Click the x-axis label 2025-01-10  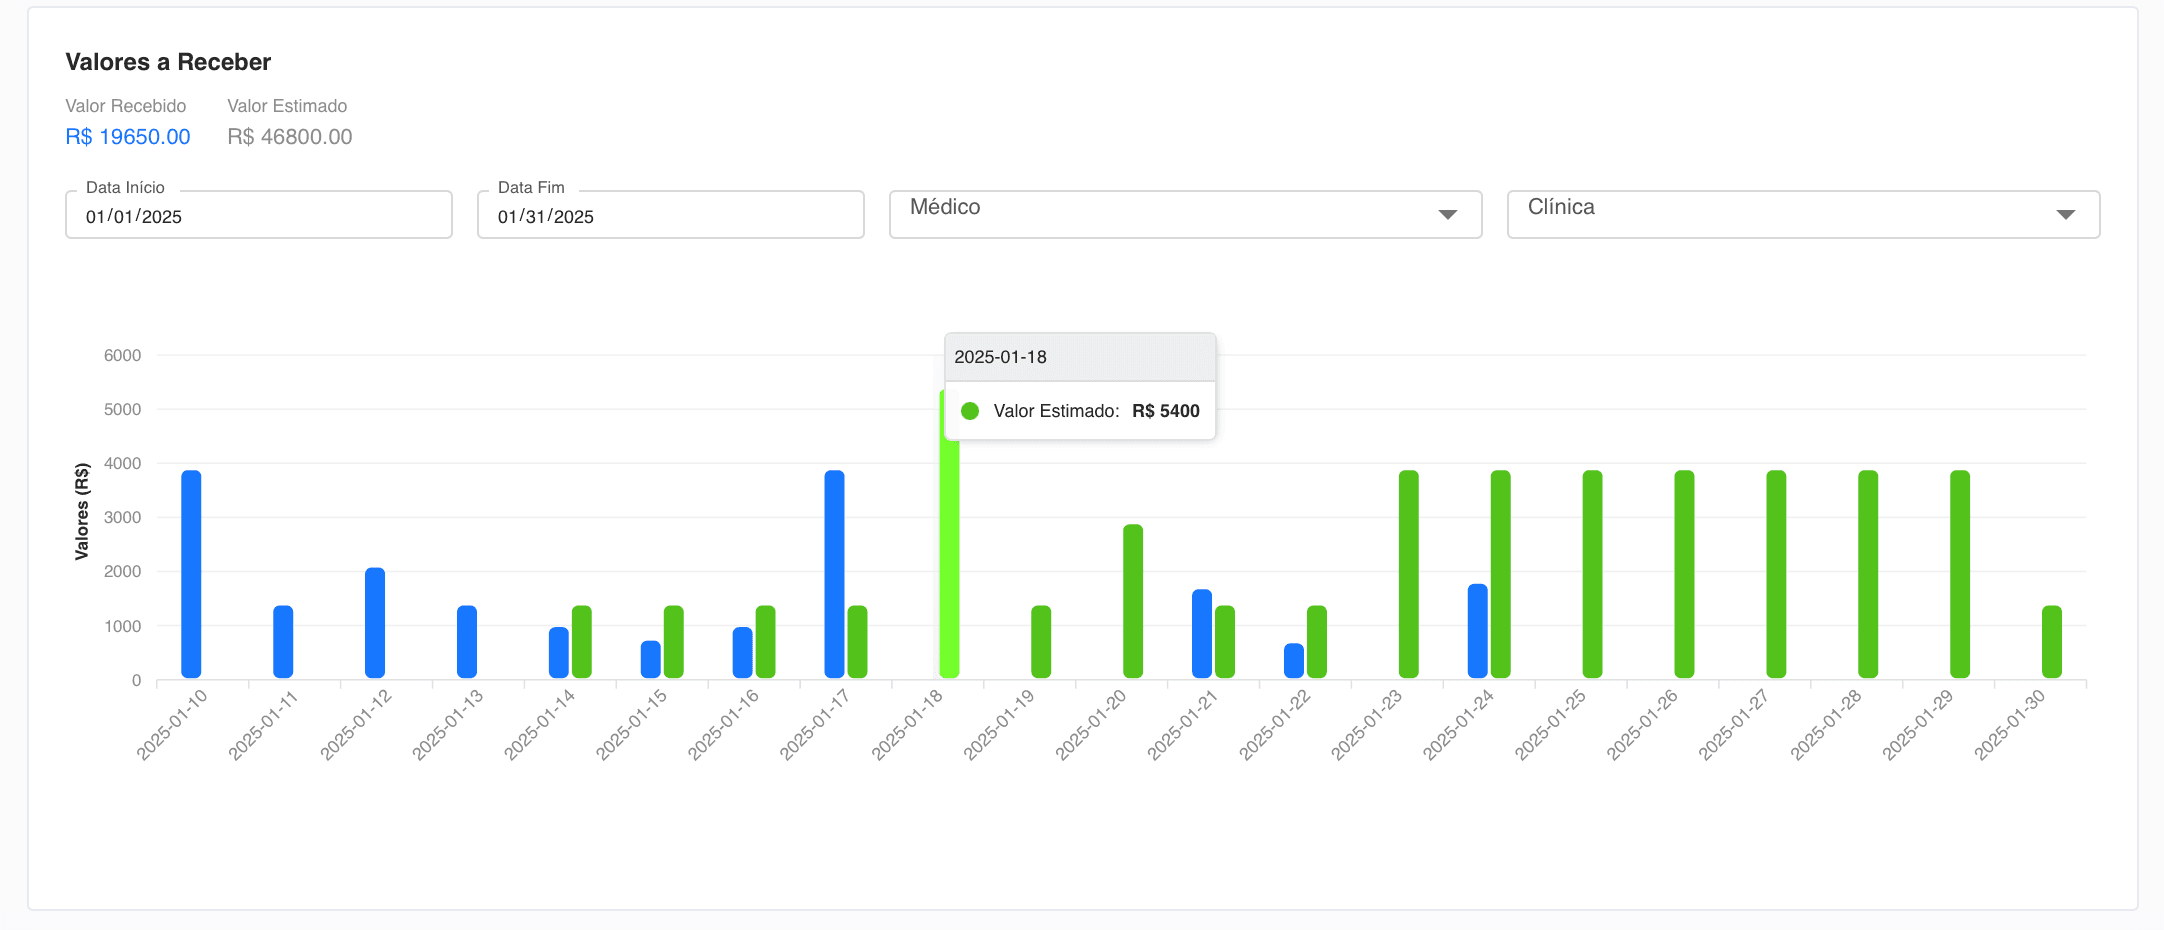click(172, 725)
